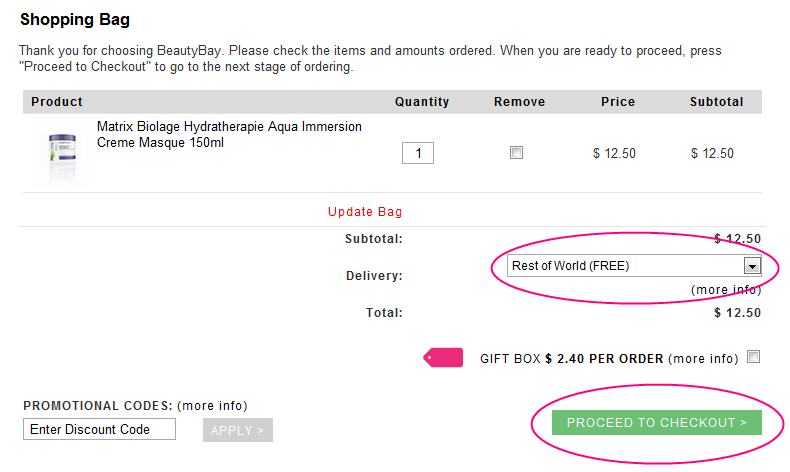Tick the Remove checkbox for the masque

516,153
